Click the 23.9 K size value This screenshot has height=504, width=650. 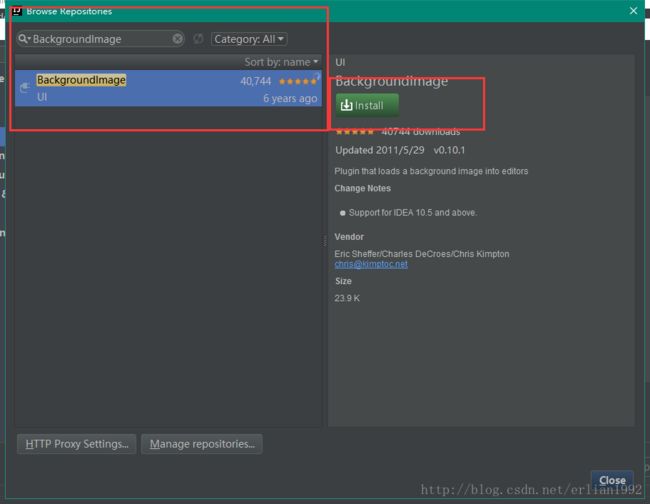(x=347, y=298)
